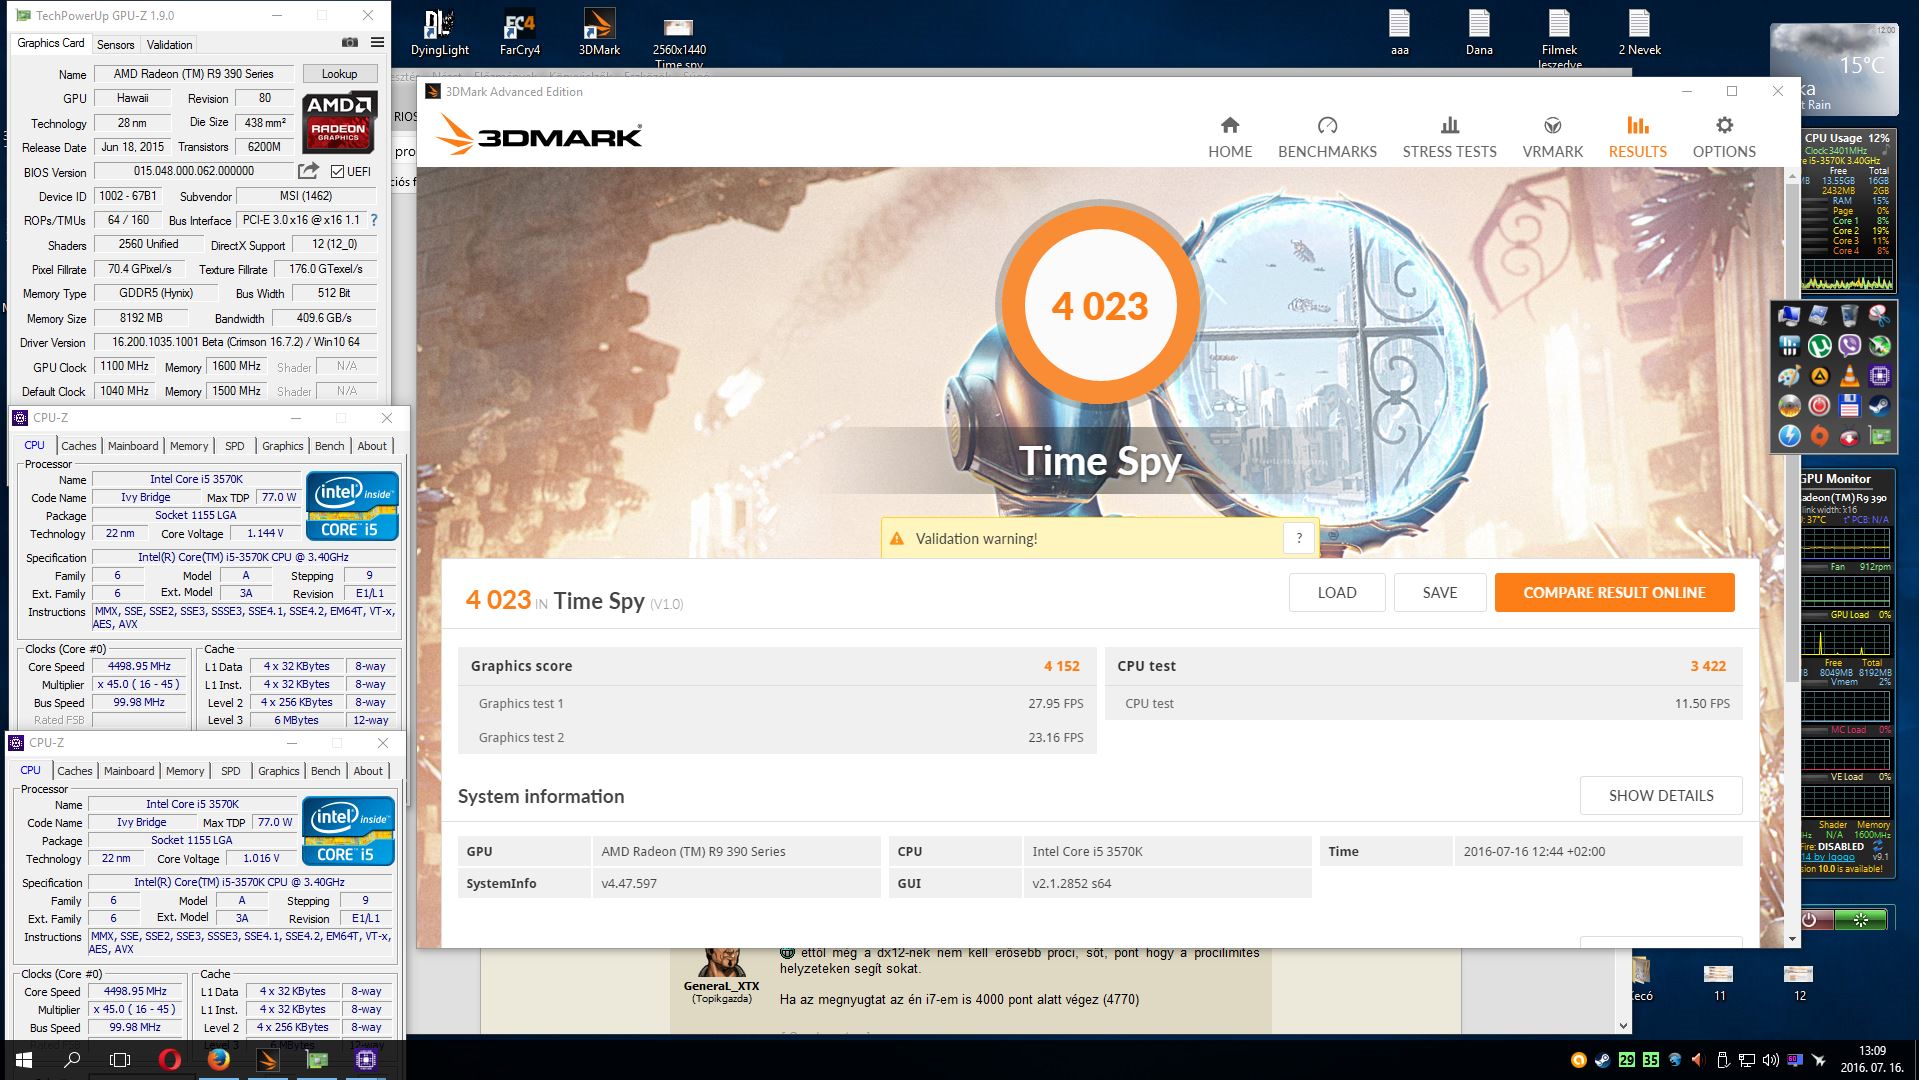Click the GPU-Z Lookup button
This screenshot has width=1919, height=1080.
pos(339,74)
